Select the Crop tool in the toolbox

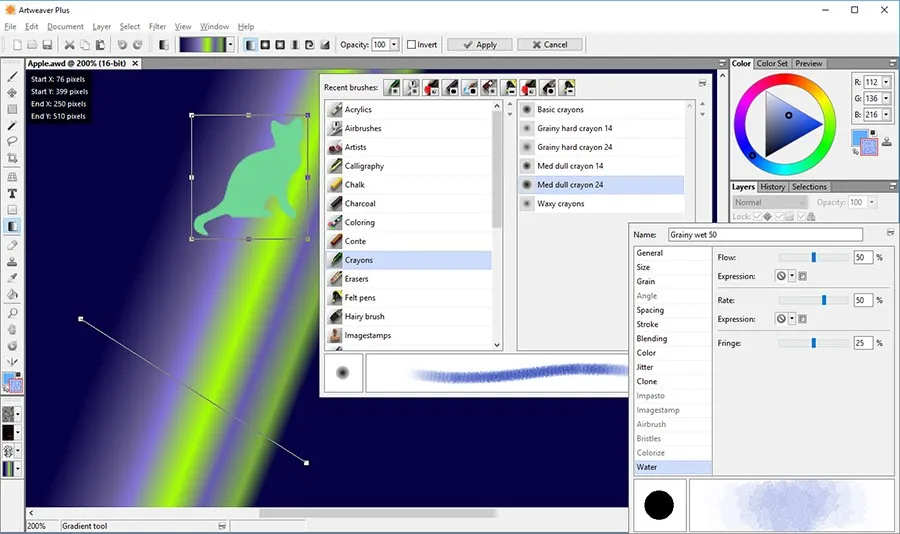coord(12,159)
